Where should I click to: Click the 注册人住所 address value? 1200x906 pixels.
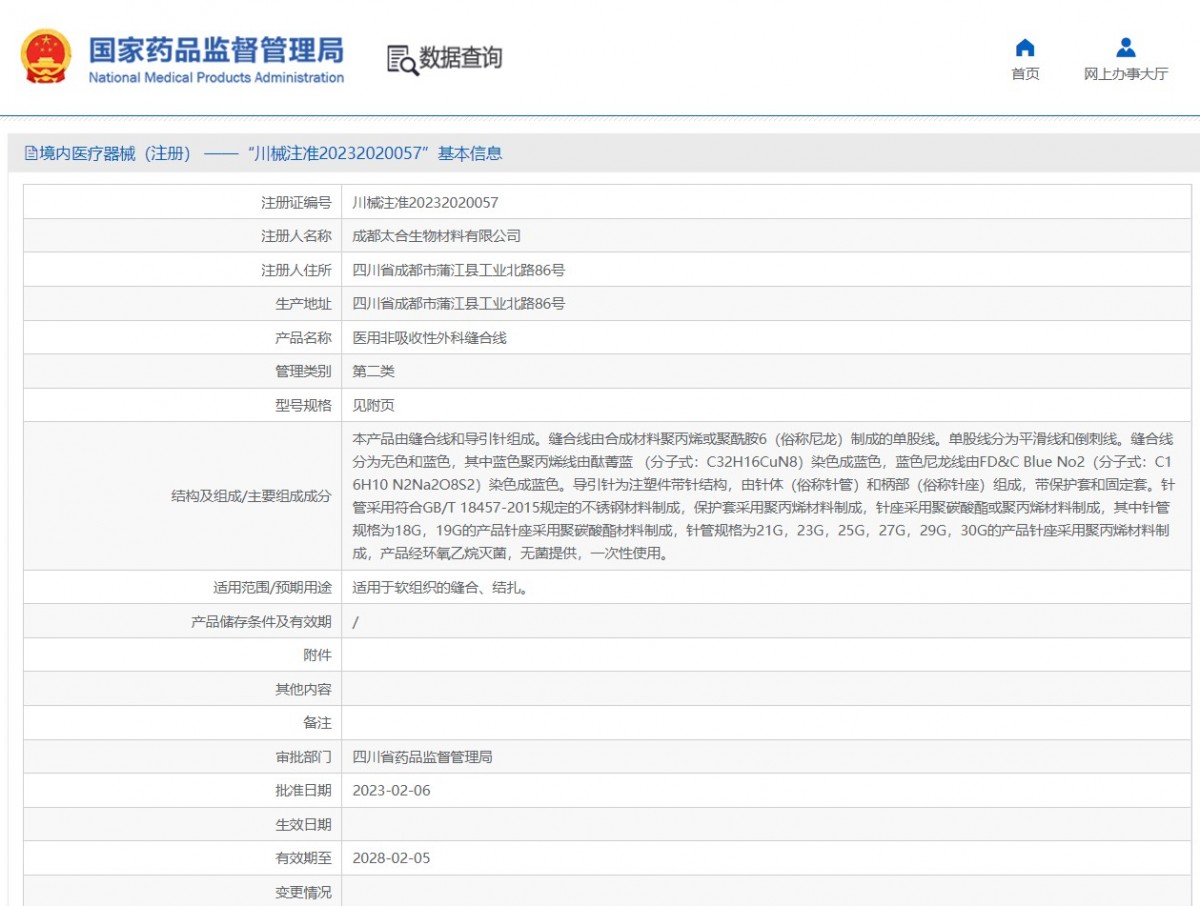[x=459, y=270]
